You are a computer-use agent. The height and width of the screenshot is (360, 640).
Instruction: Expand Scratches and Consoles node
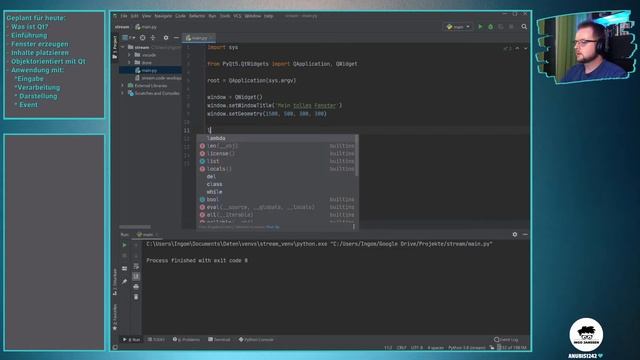123,93
